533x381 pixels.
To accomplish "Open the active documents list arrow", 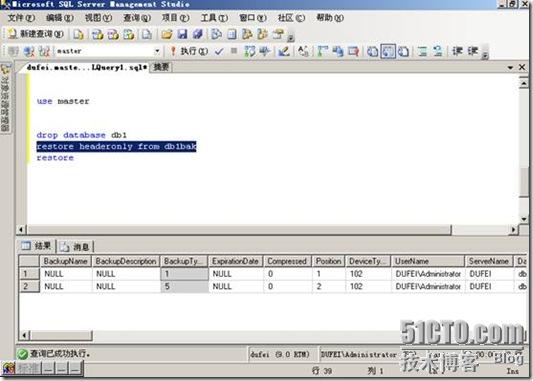I will tap(510, 68).
